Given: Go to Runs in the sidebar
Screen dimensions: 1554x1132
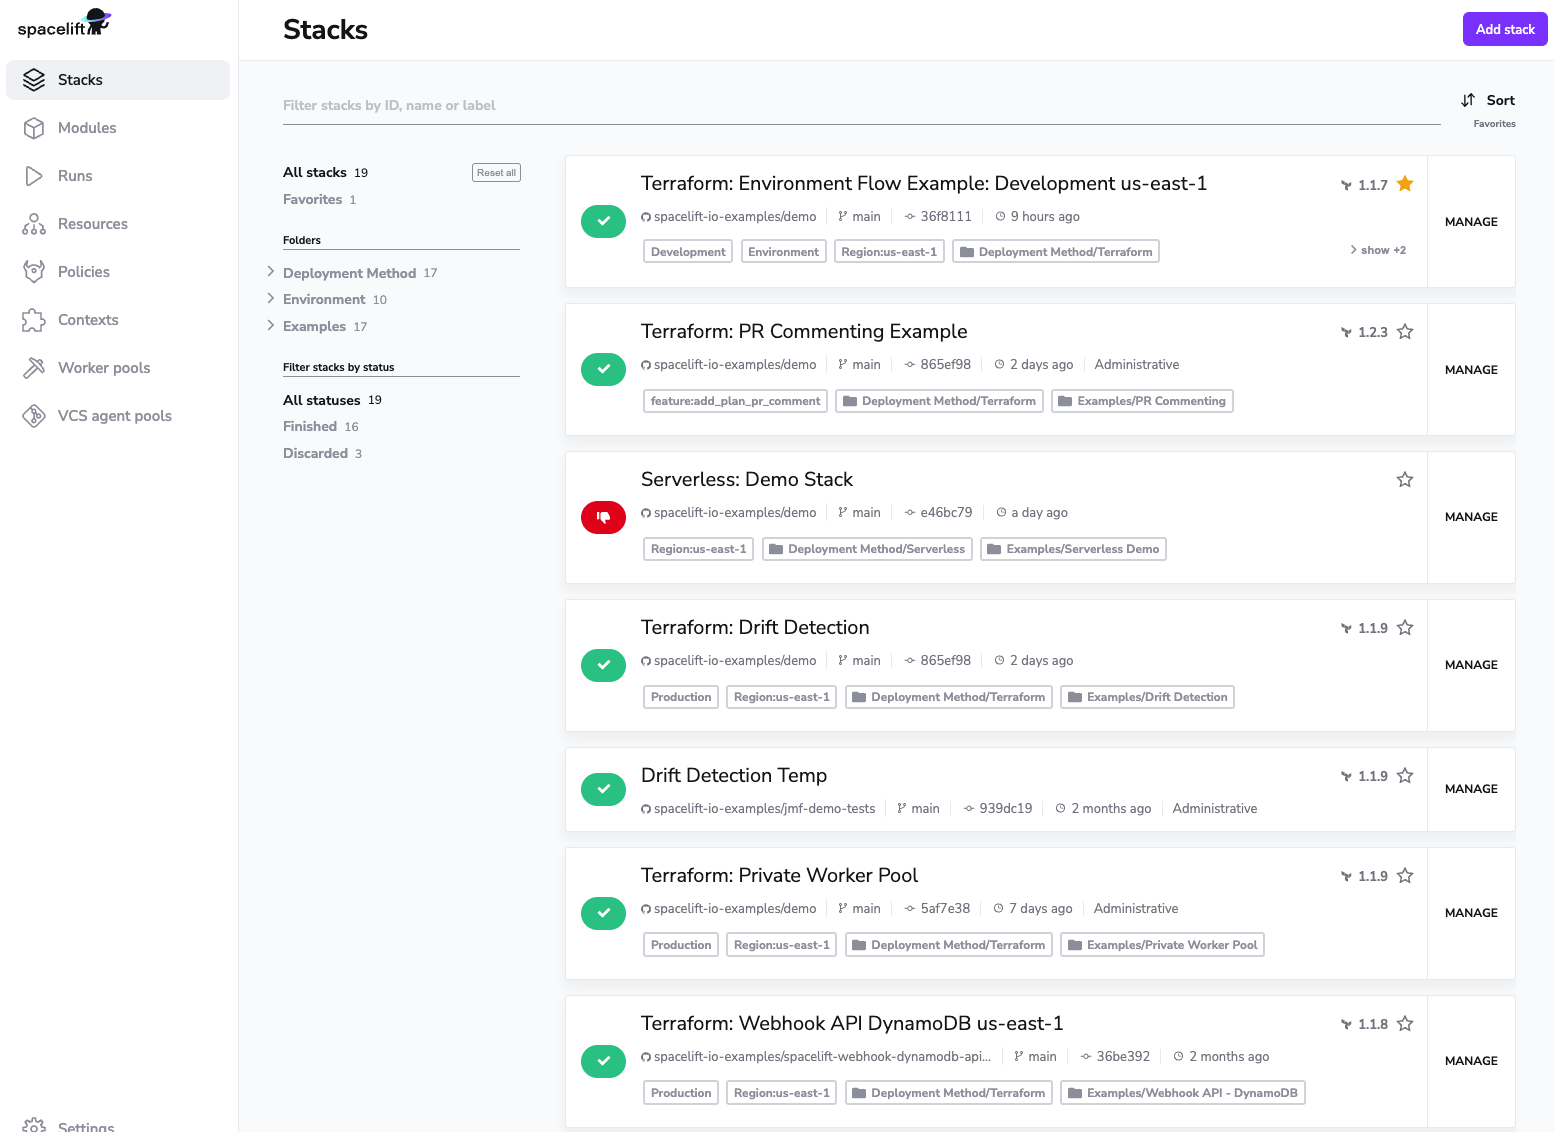Looking at the screenshot, I should (74, 176).
